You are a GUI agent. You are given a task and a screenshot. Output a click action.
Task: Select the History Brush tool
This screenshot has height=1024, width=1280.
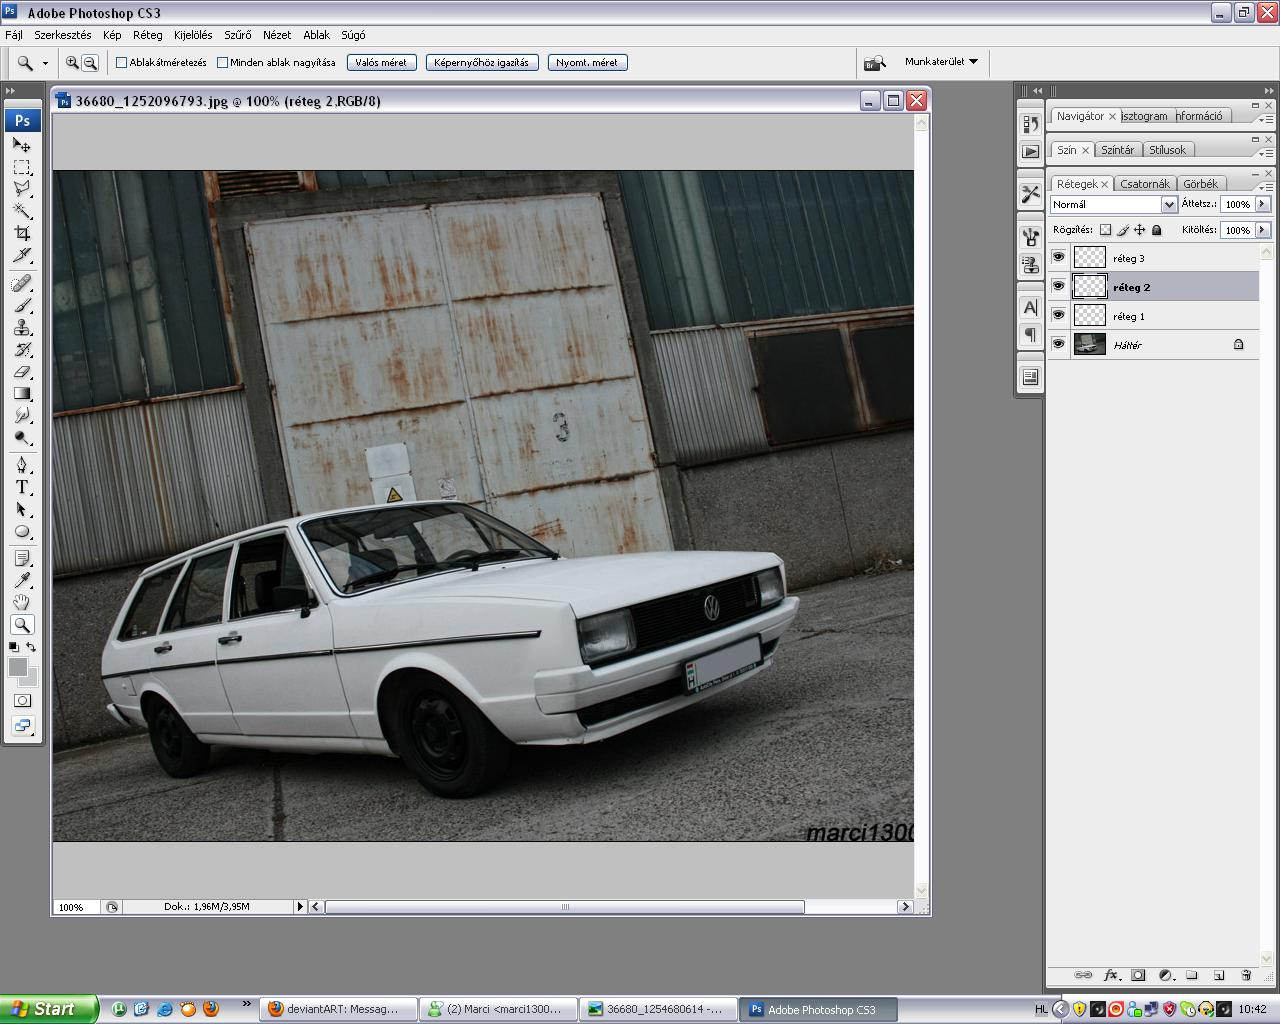pyautogui.click(x=22, y=350)
